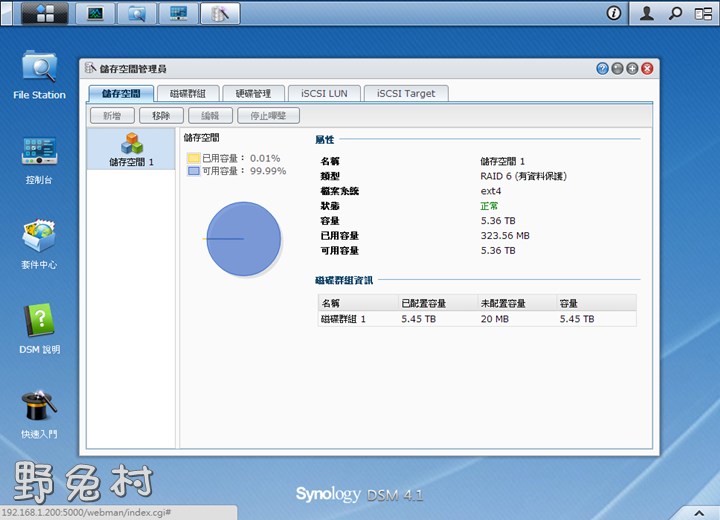
Task: Open 套件中心 desktop icon
Action: tap(39, 244)
